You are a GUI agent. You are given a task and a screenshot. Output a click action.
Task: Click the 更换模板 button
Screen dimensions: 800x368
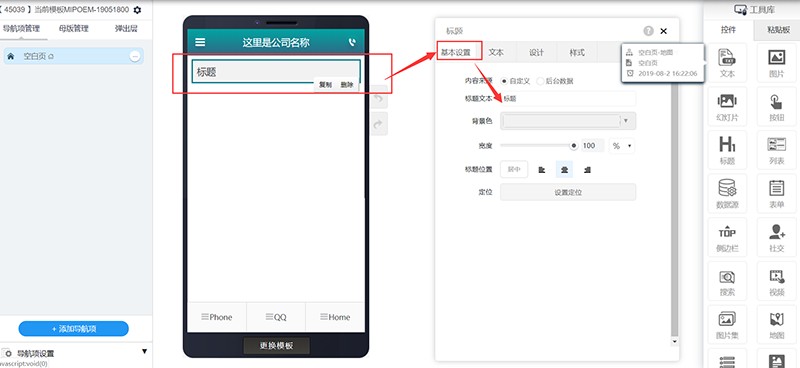[x=276, y=346]
